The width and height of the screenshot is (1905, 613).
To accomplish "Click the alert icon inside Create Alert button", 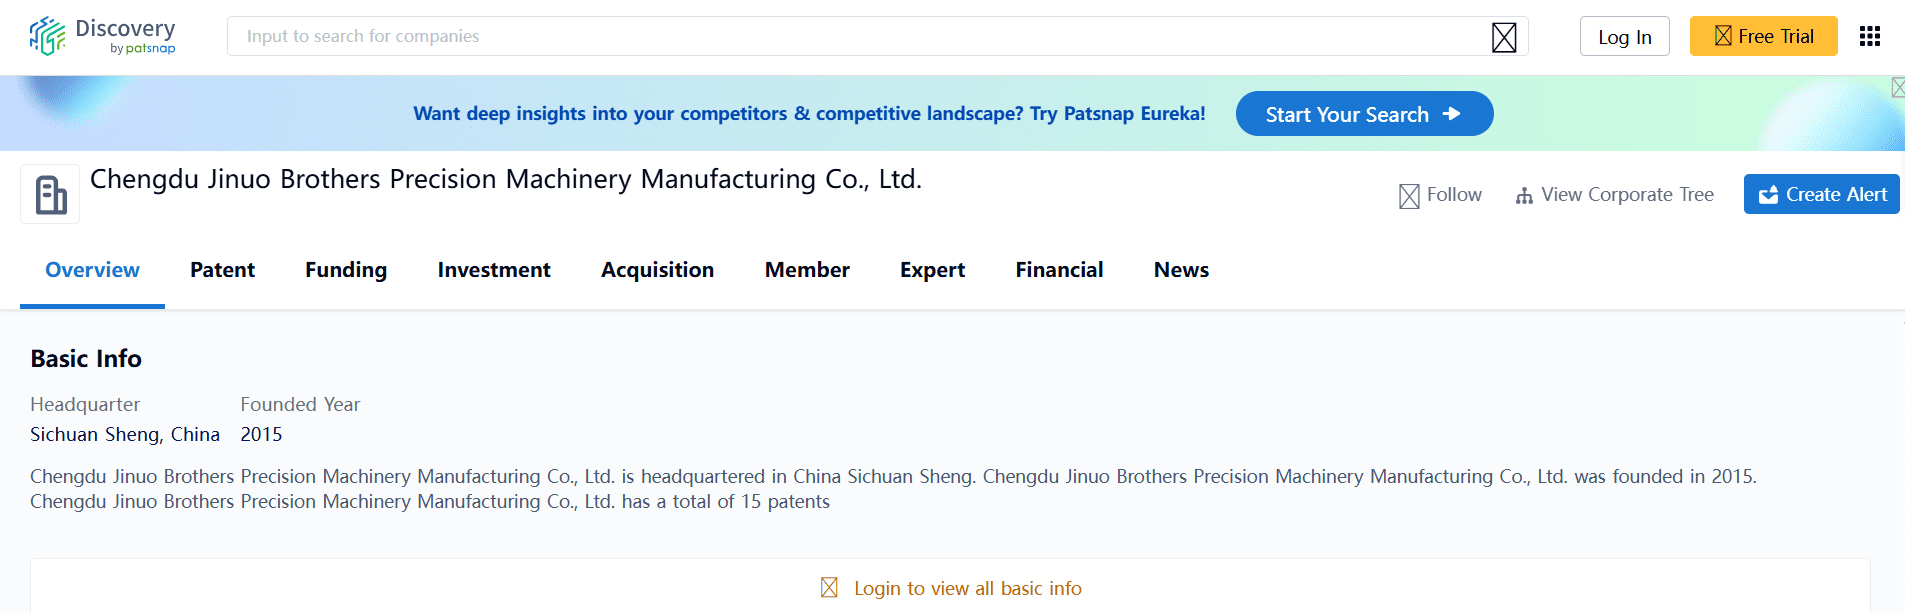I will 1770,194.
